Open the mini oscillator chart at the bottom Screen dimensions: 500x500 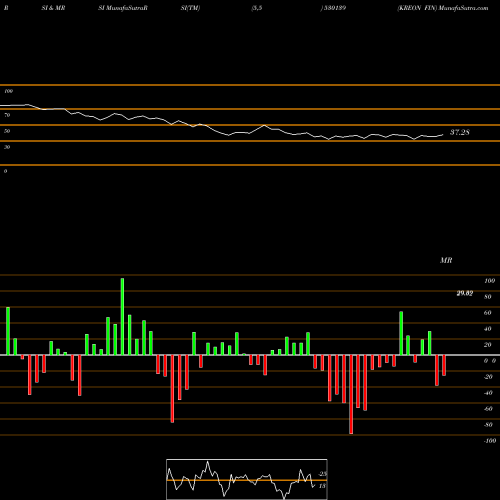(247, 479)
